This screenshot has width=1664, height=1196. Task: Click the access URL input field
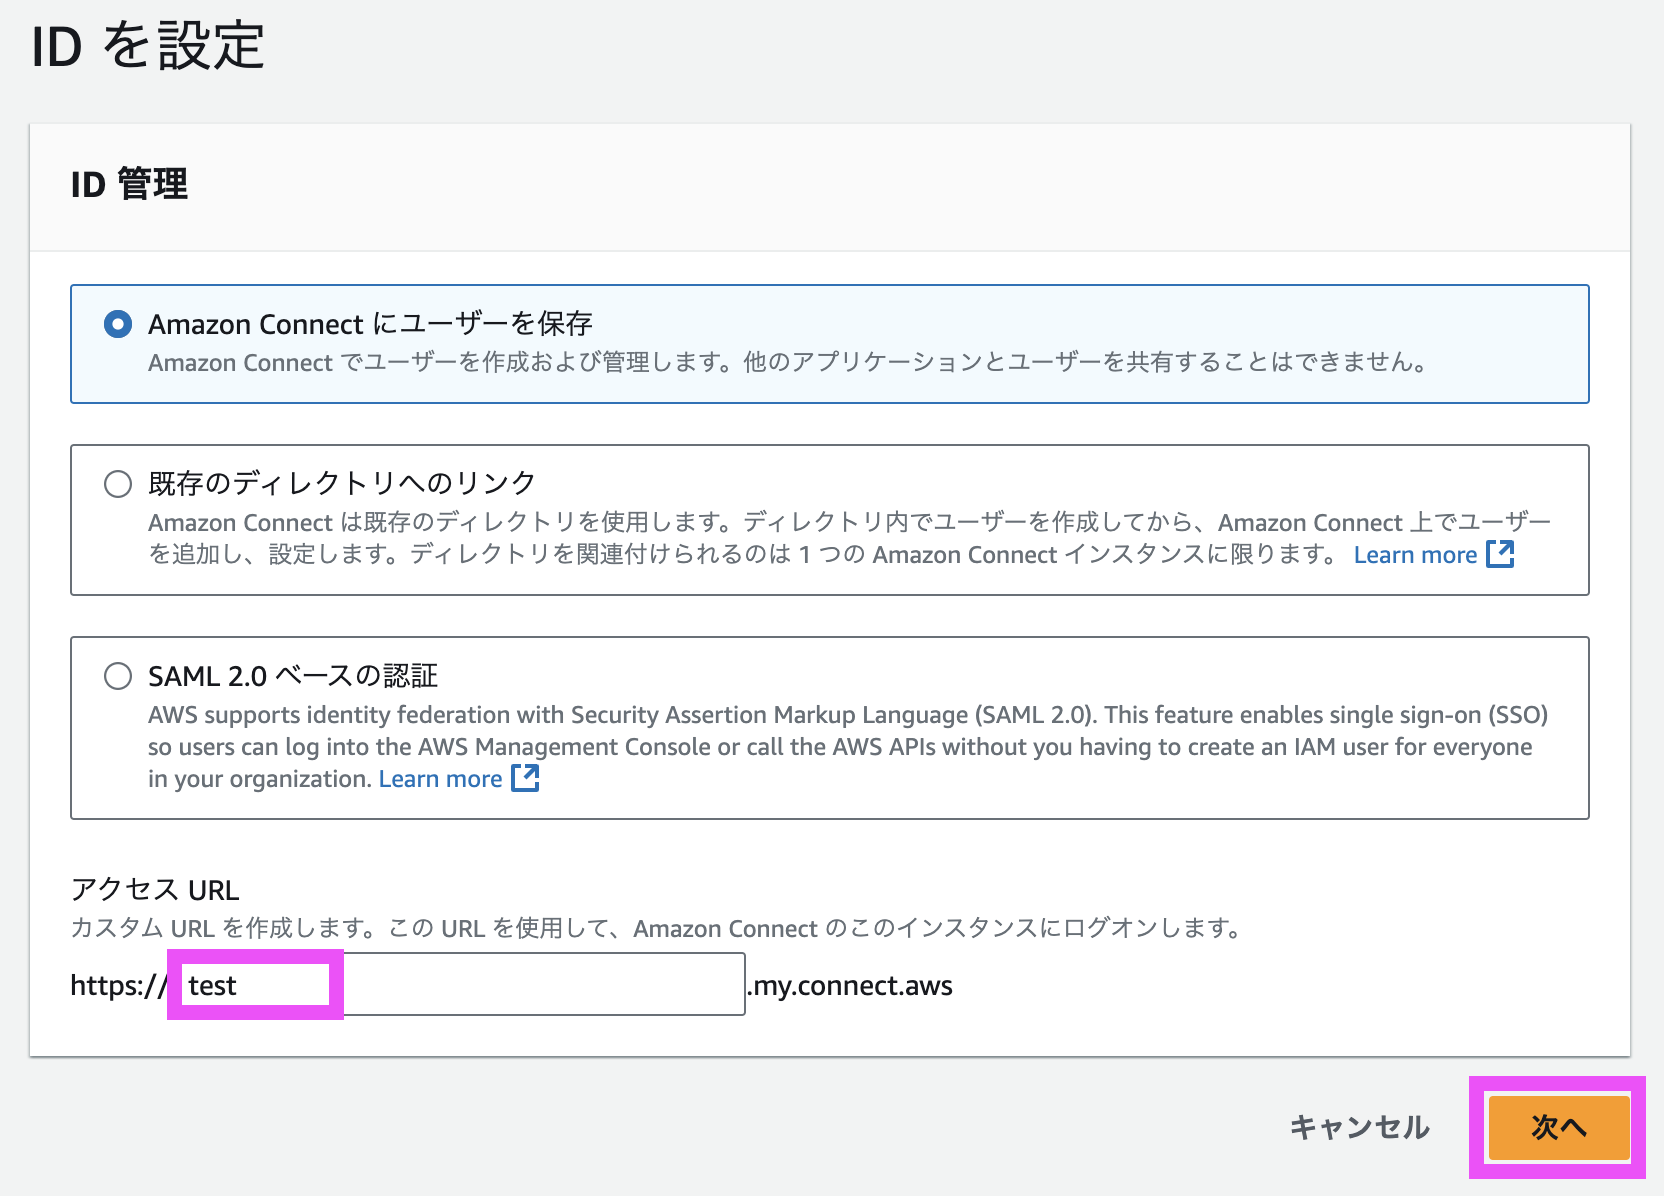coord(458,985)
